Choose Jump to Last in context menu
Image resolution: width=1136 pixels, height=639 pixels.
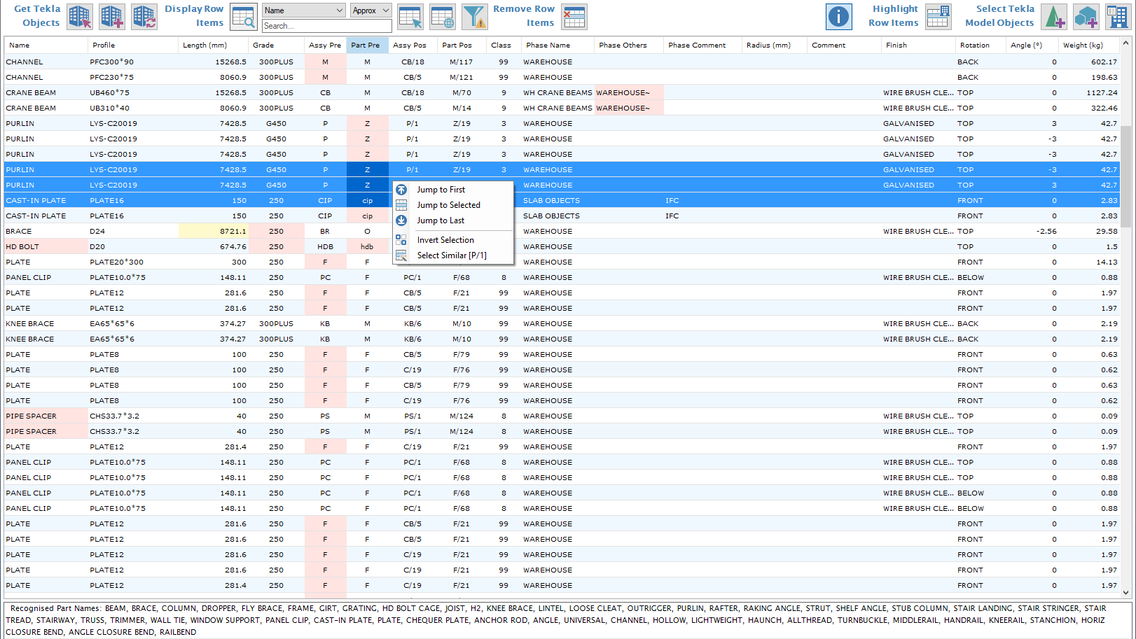tap(440, 220)
